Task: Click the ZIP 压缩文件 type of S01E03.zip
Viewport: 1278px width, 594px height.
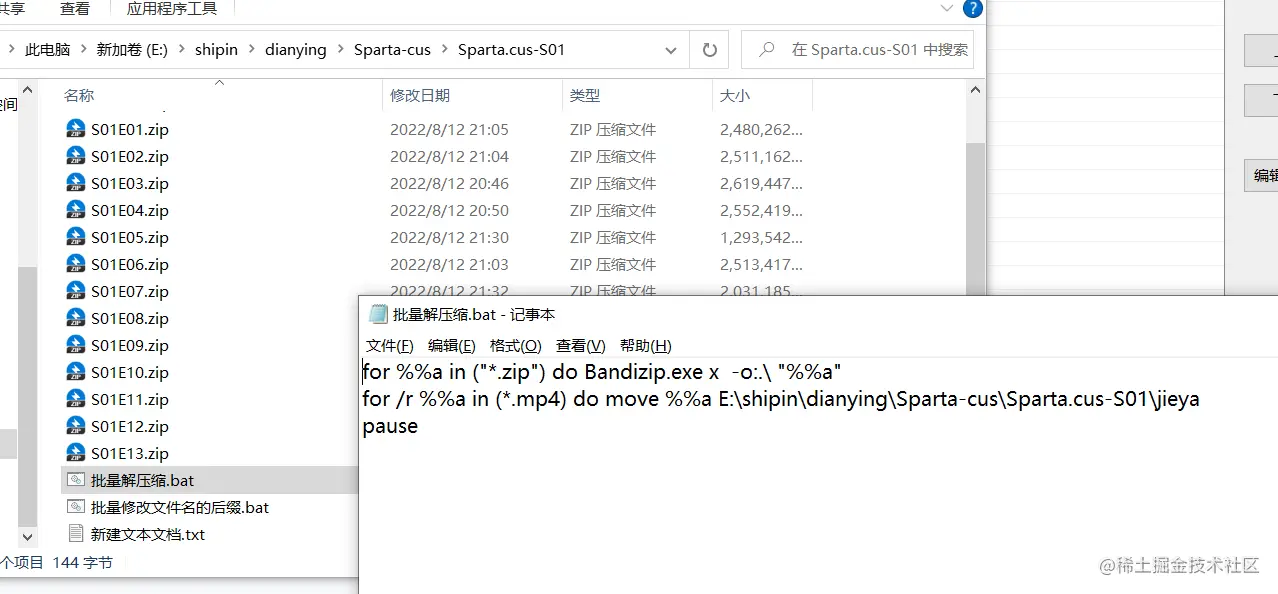Action: tap(613, 183)
